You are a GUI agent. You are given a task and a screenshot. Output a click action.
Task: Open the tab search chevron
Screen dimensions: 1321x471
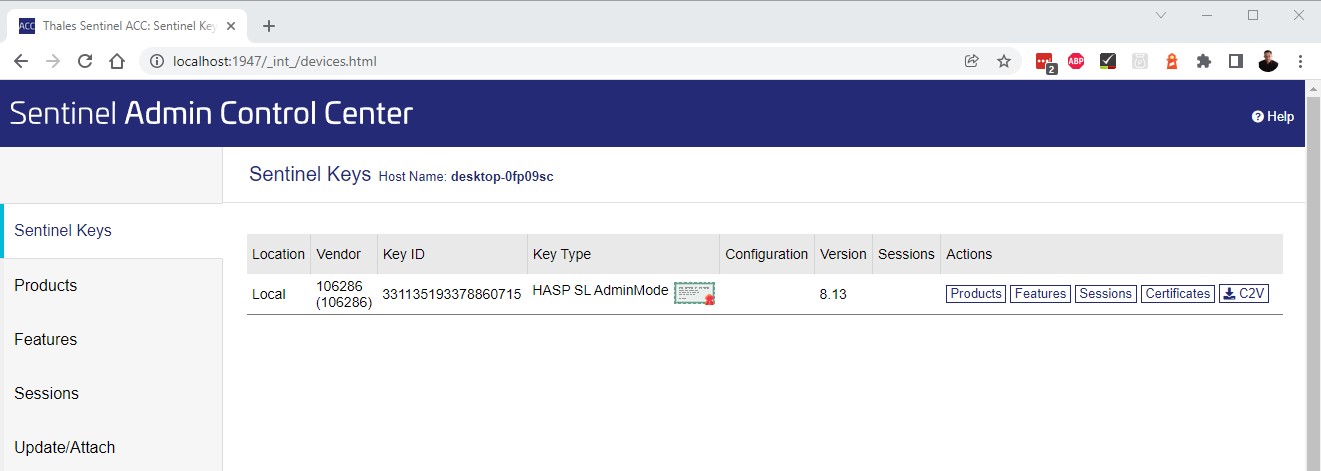[1161, 15]
